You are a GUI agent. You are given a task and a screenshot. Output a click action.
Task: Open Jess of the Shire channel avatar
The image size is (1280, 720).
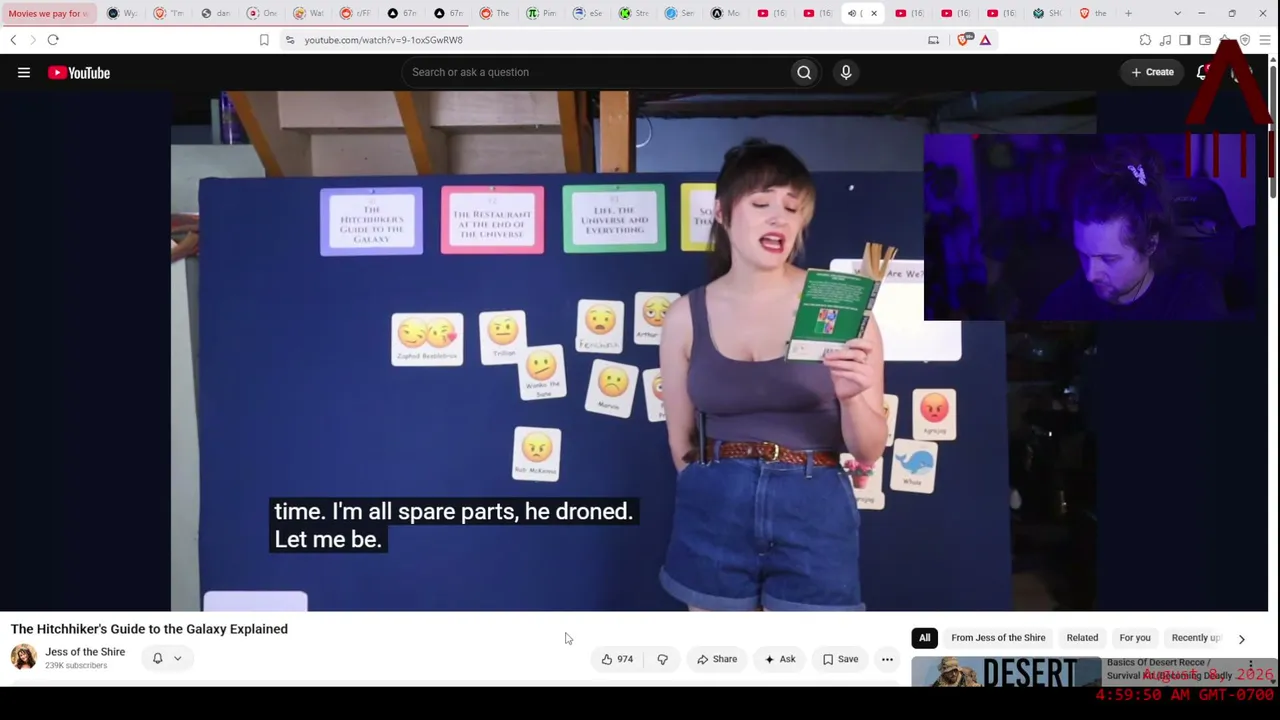[24, 657]
